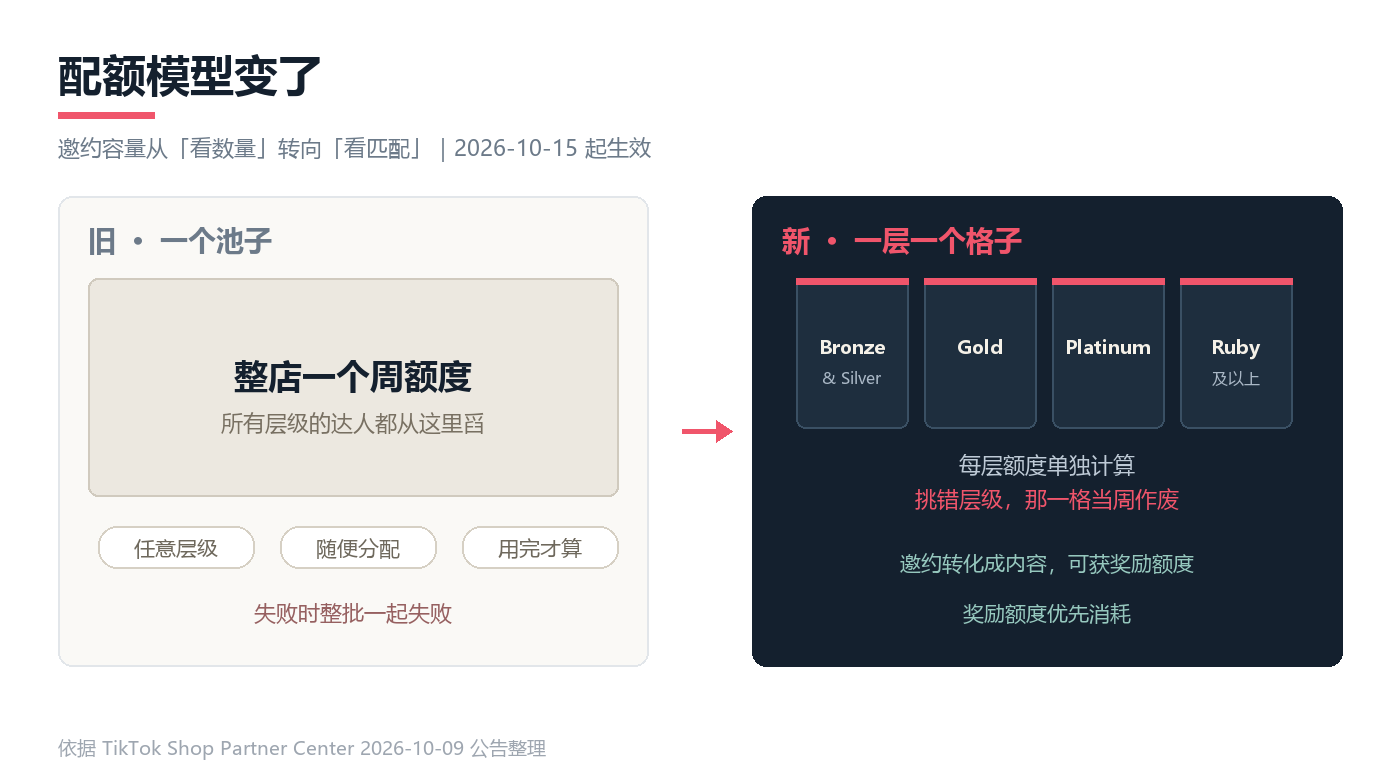Select the Bronze & Silver tier card

tap(852, 353)
